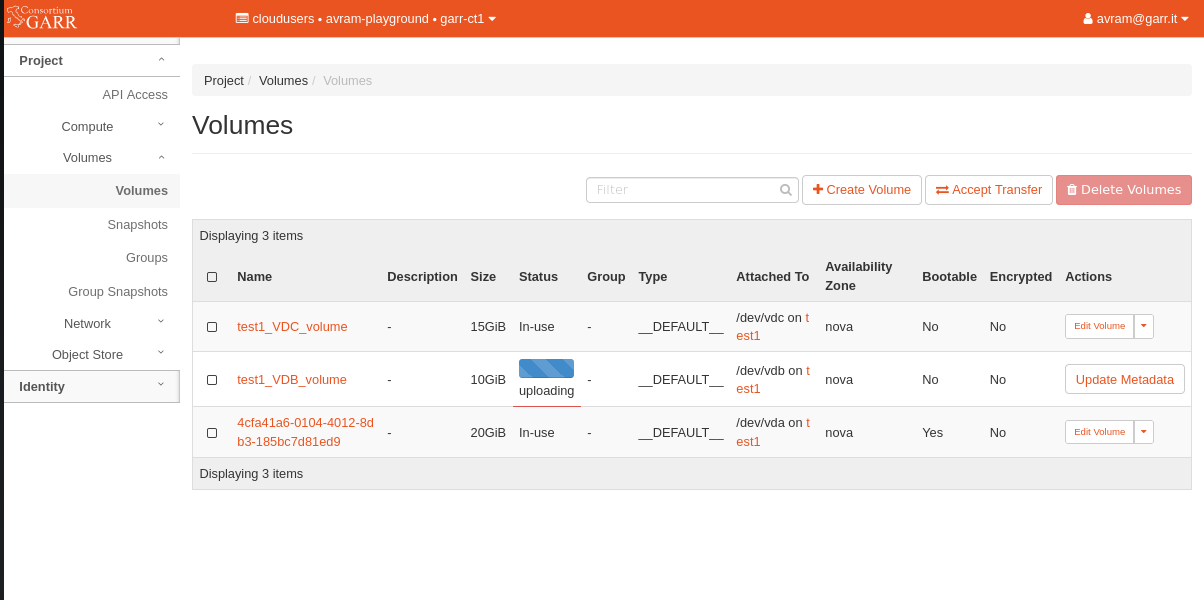1204x600 pixels.
Task: Click the 15GiB size cell
Action: pos(488,327)
